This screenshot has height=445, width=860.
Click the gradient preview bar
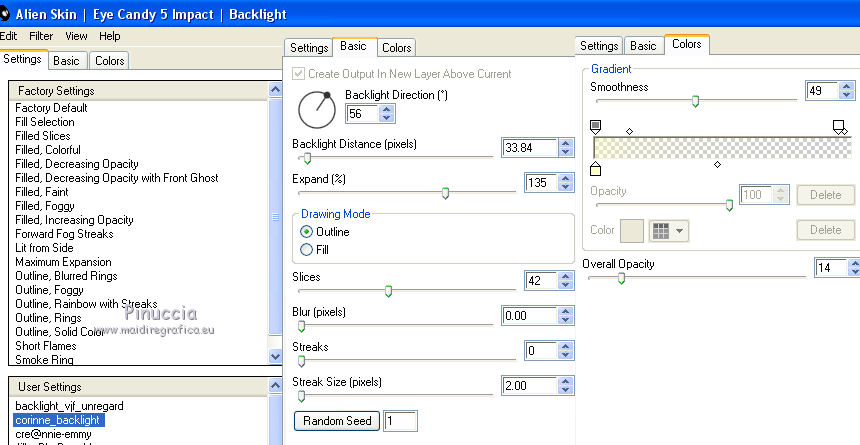click(x=722, y=148)
